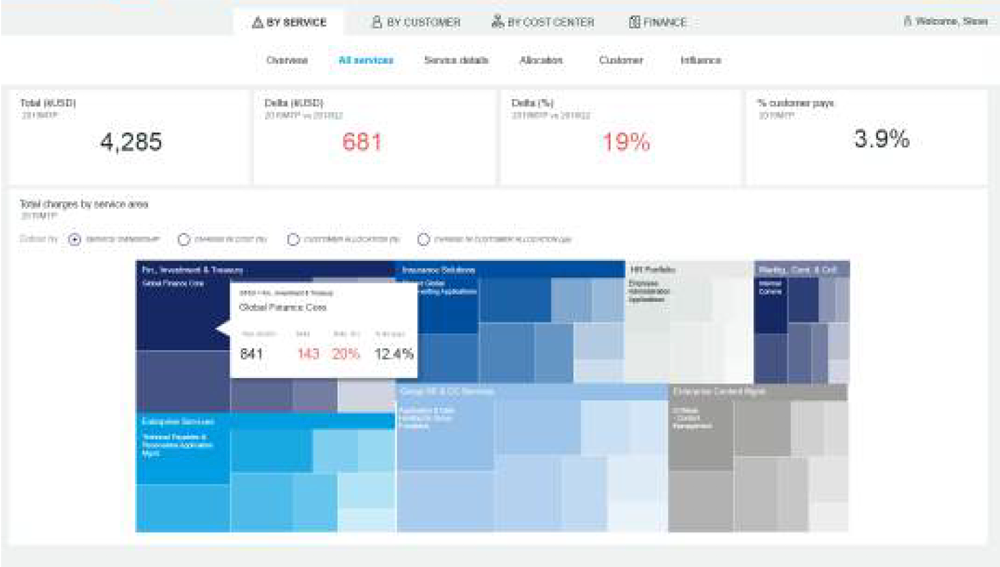The height and width of the screenshot is (567, 1000).
Task: Click the user icon beside Welcome
Action: click(907, 21)
